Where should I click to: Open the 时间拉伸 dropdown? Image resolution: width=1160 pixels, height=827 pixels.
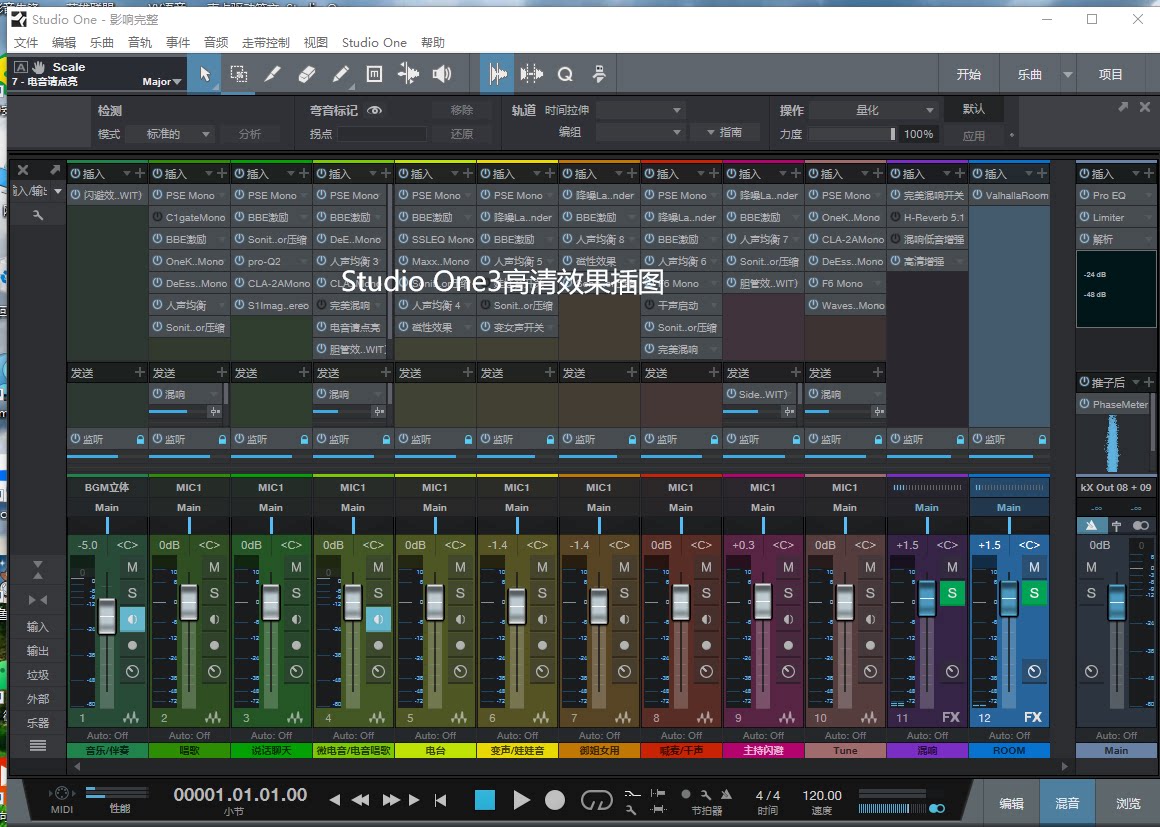click(641, 110)
